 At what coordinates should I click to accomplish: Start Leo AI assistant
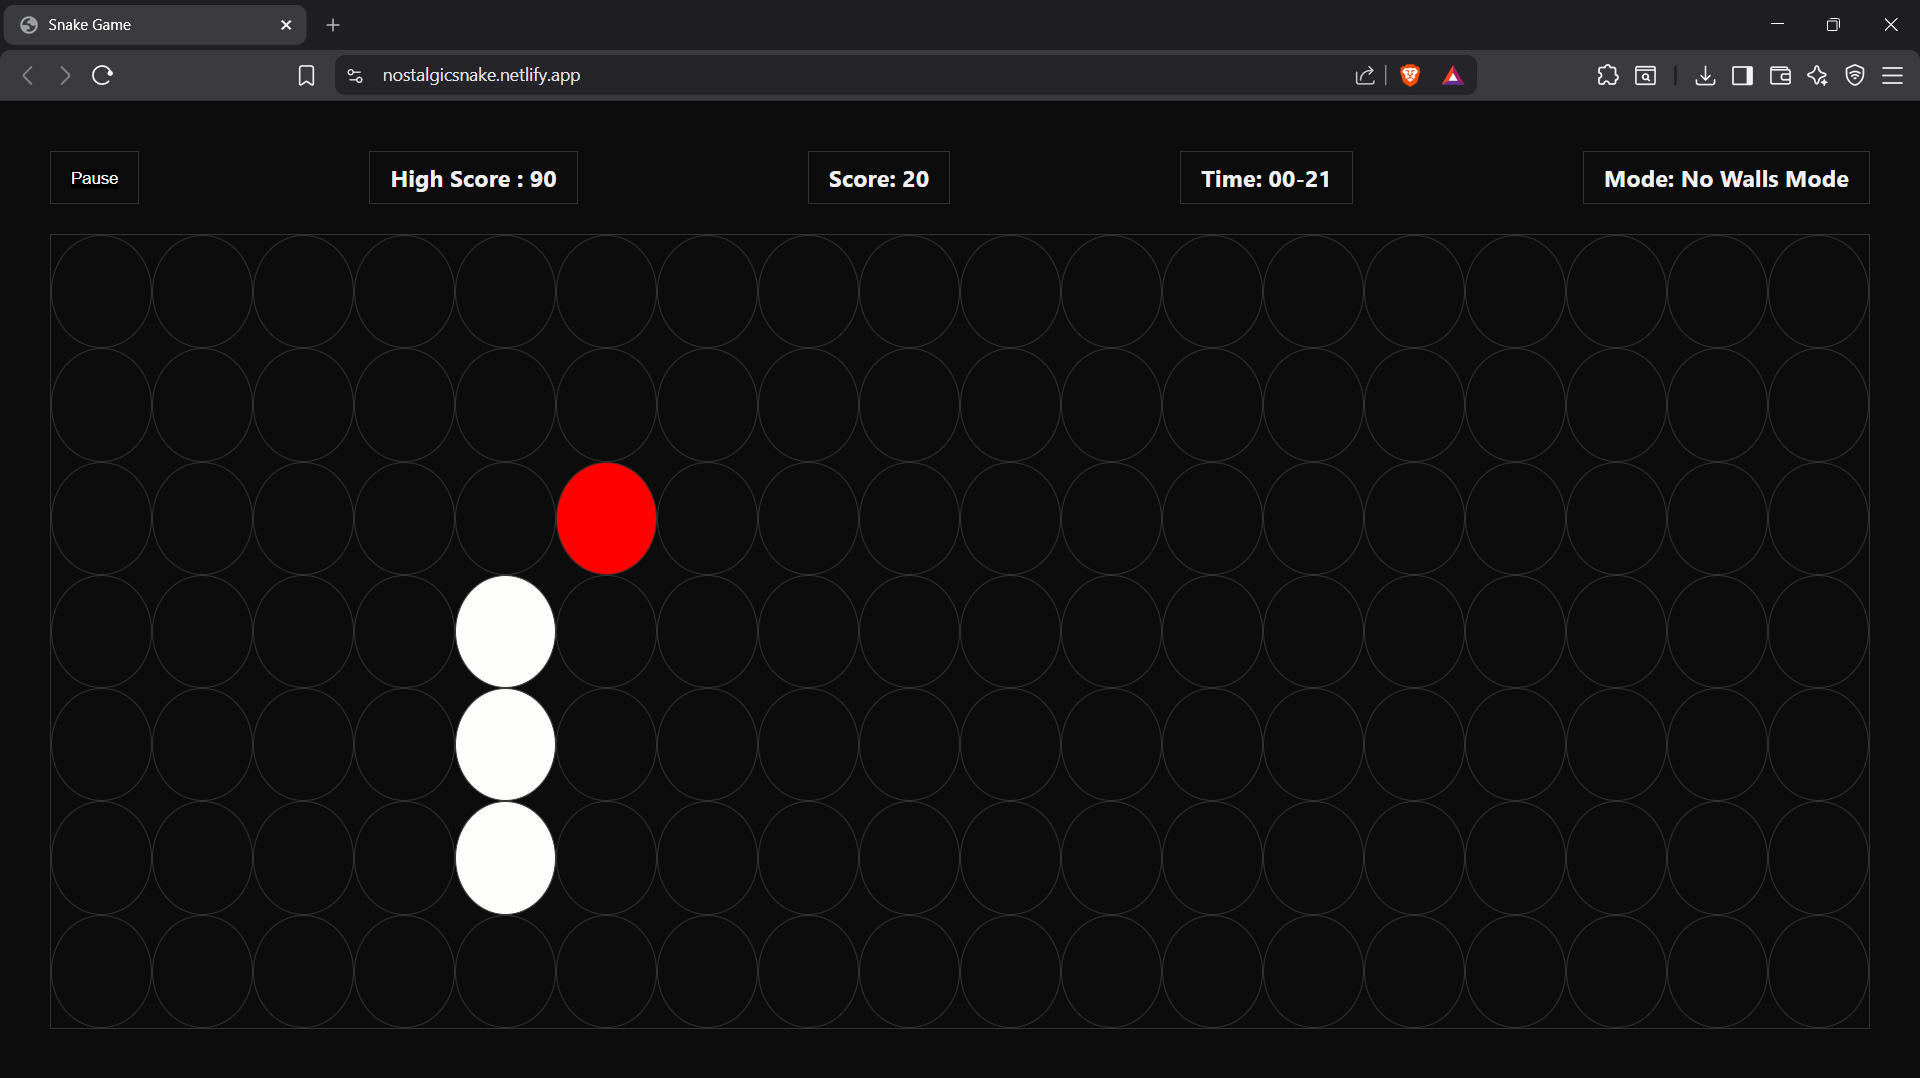point(1817,75)
